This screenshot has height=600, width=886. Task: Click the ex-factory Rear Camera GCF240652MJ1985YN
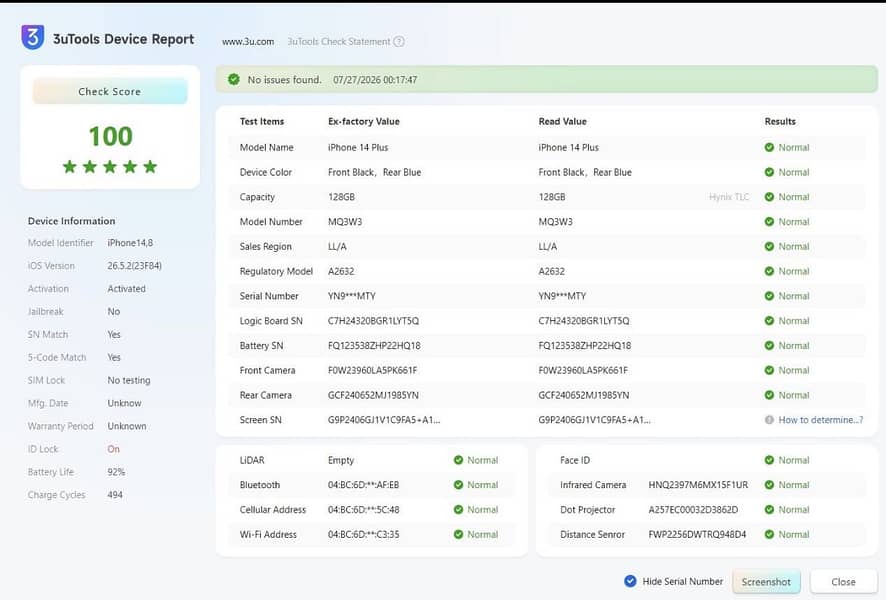(x=373, y=395)
